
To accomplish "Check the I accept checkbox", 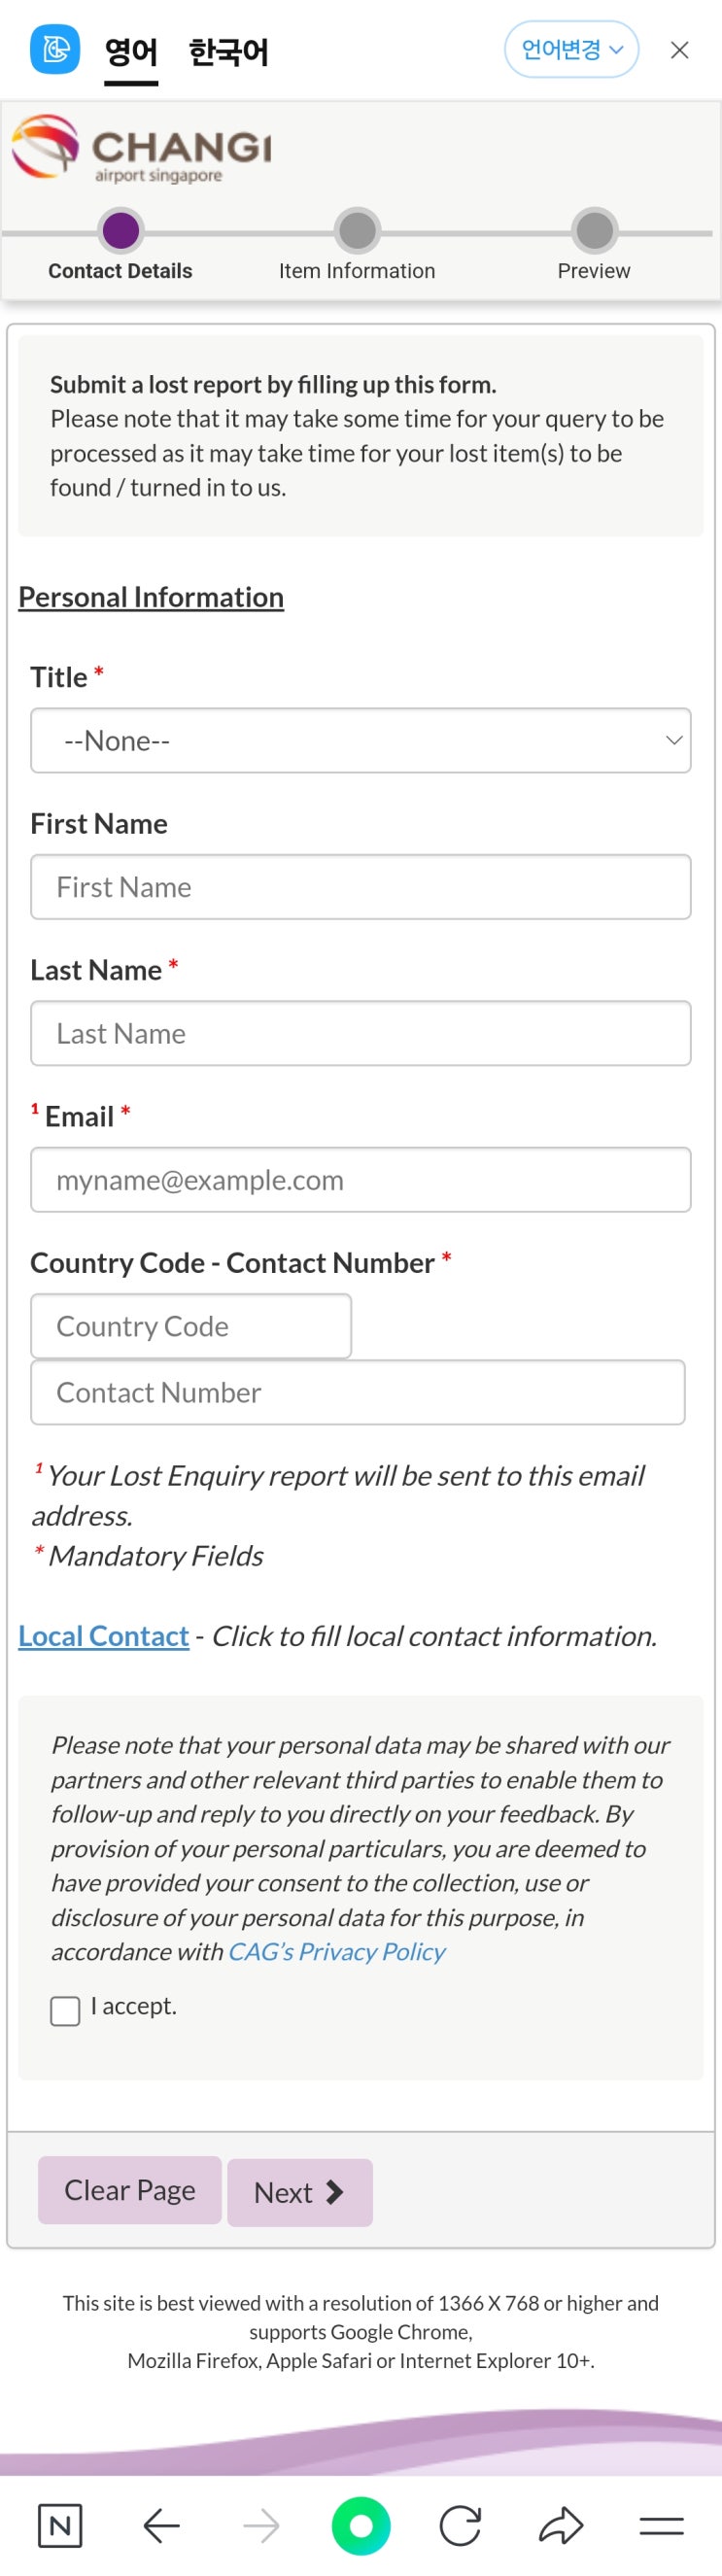I will pos(65,2010).
